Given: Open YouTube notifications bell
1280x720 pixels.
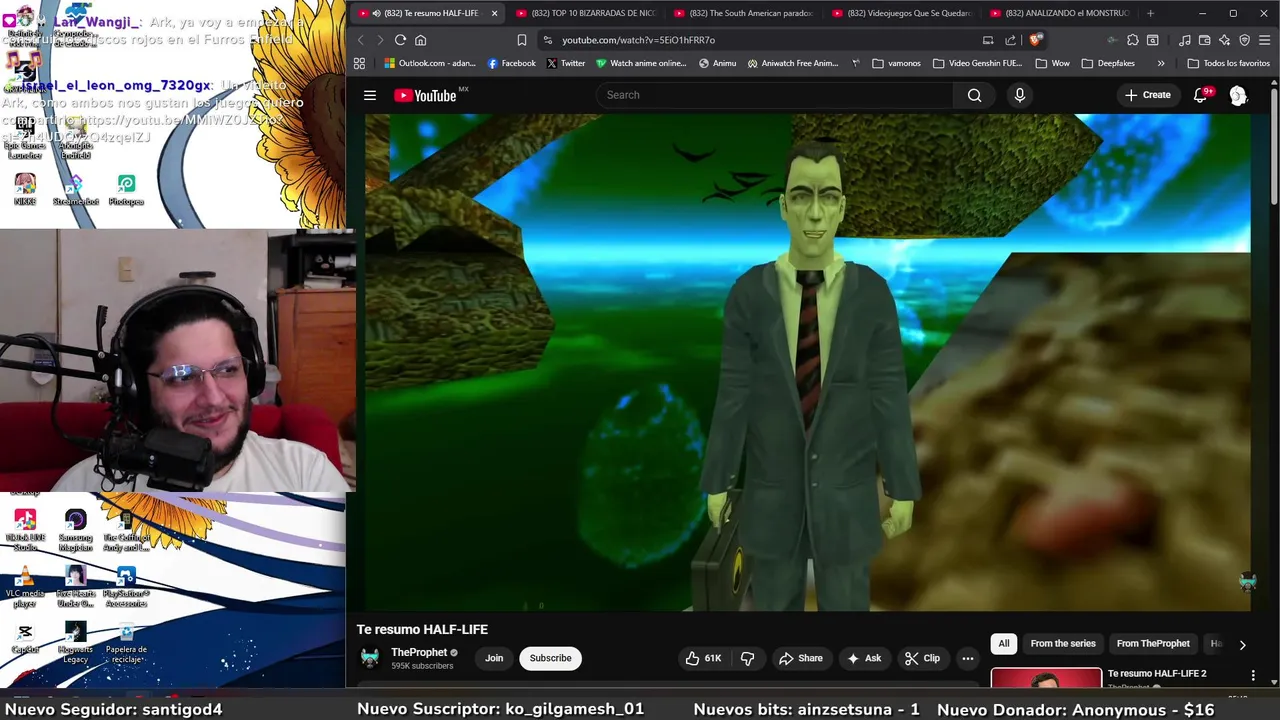Looking at the screenshot, I should [x=1201, y=95].
